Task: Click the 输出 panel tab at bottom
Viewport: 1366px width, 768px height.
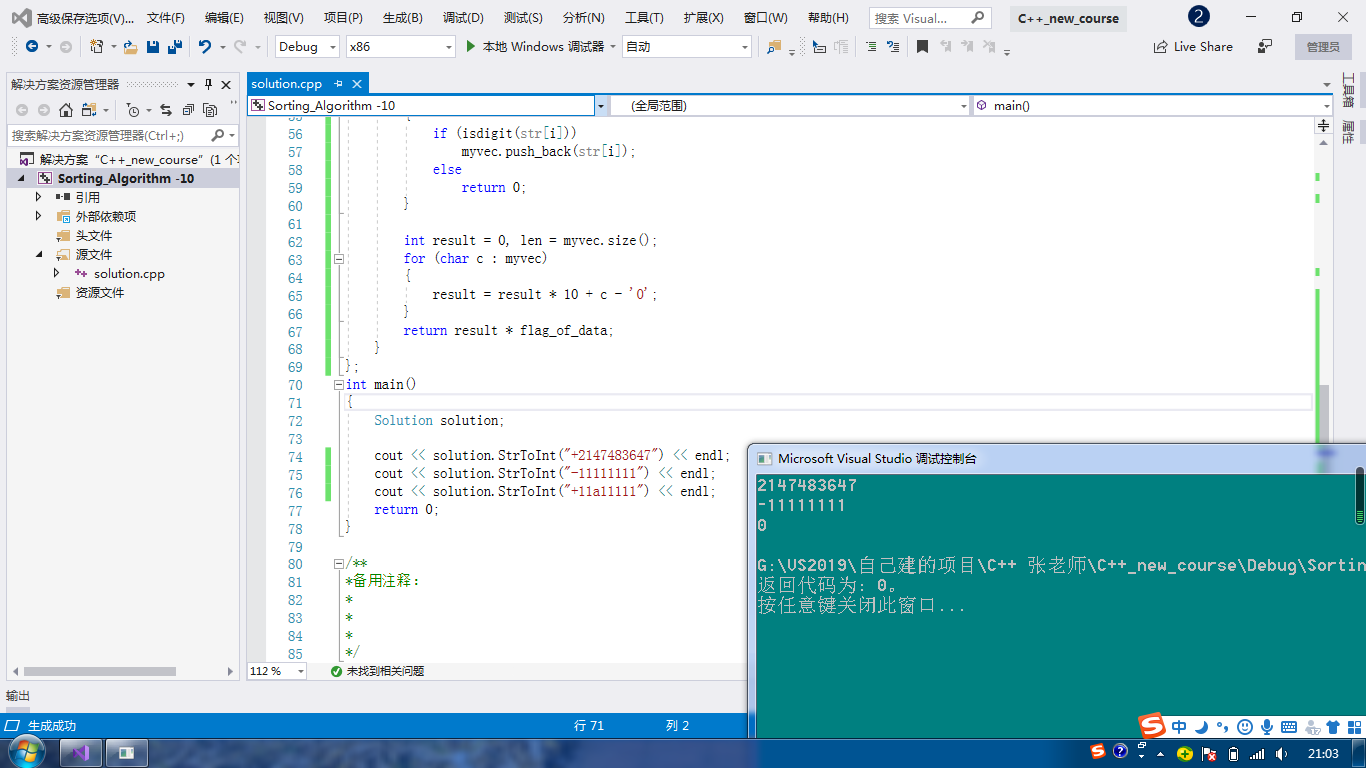Action: pyautogui.click(x=18, y=695)
